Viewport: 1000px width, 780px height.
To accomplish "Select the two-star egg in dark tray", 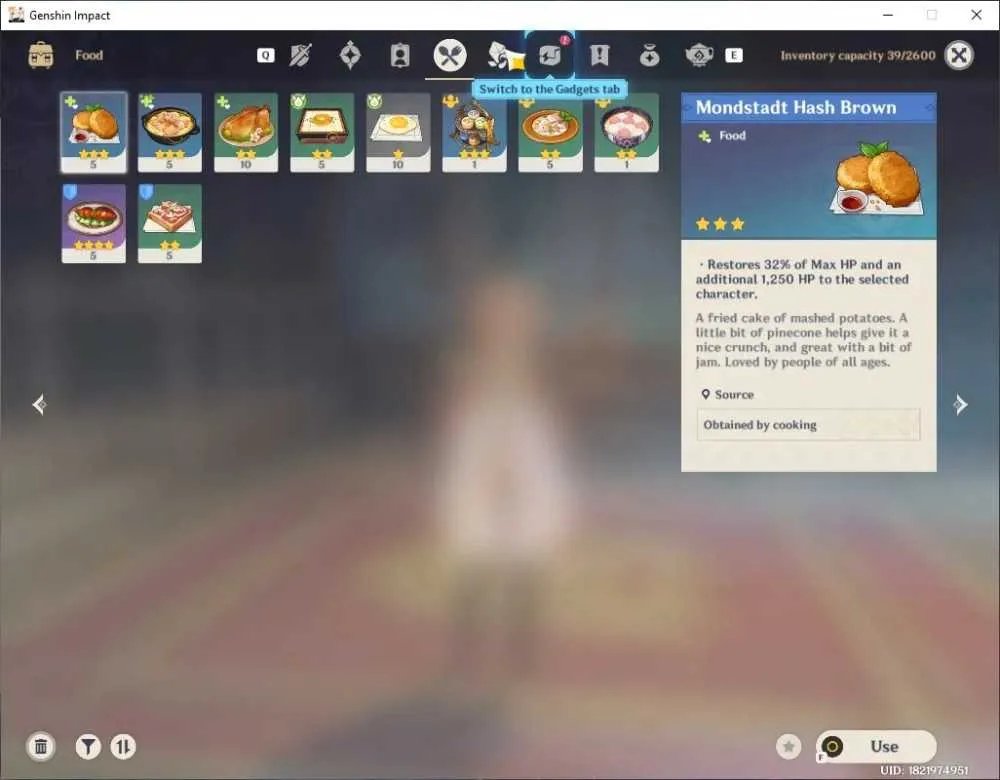I will [x=322, y=132].
